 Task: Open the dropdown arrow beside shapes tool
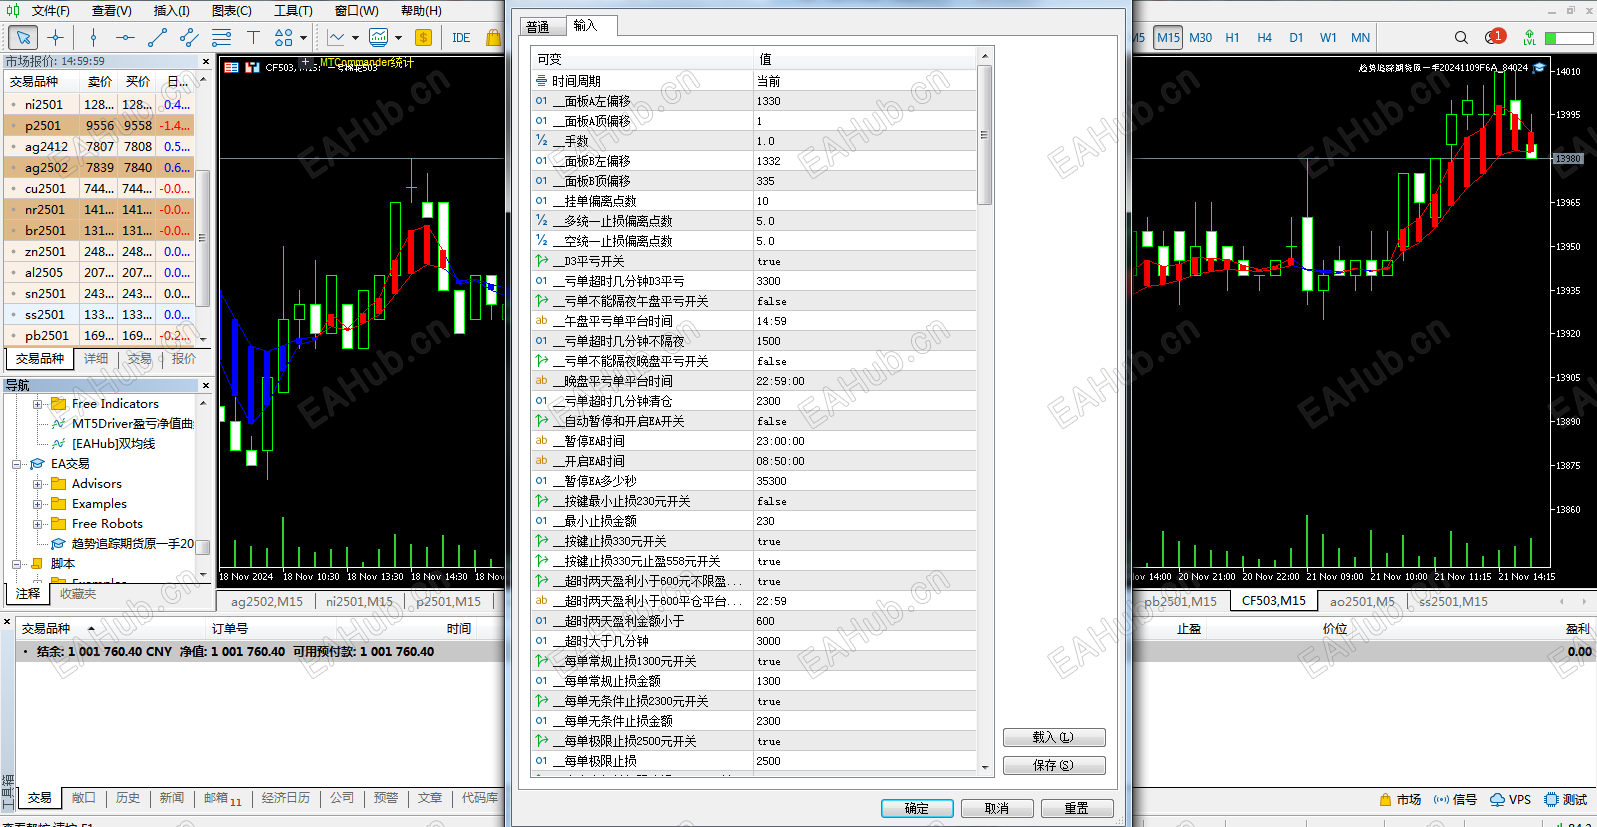(304, 38)
